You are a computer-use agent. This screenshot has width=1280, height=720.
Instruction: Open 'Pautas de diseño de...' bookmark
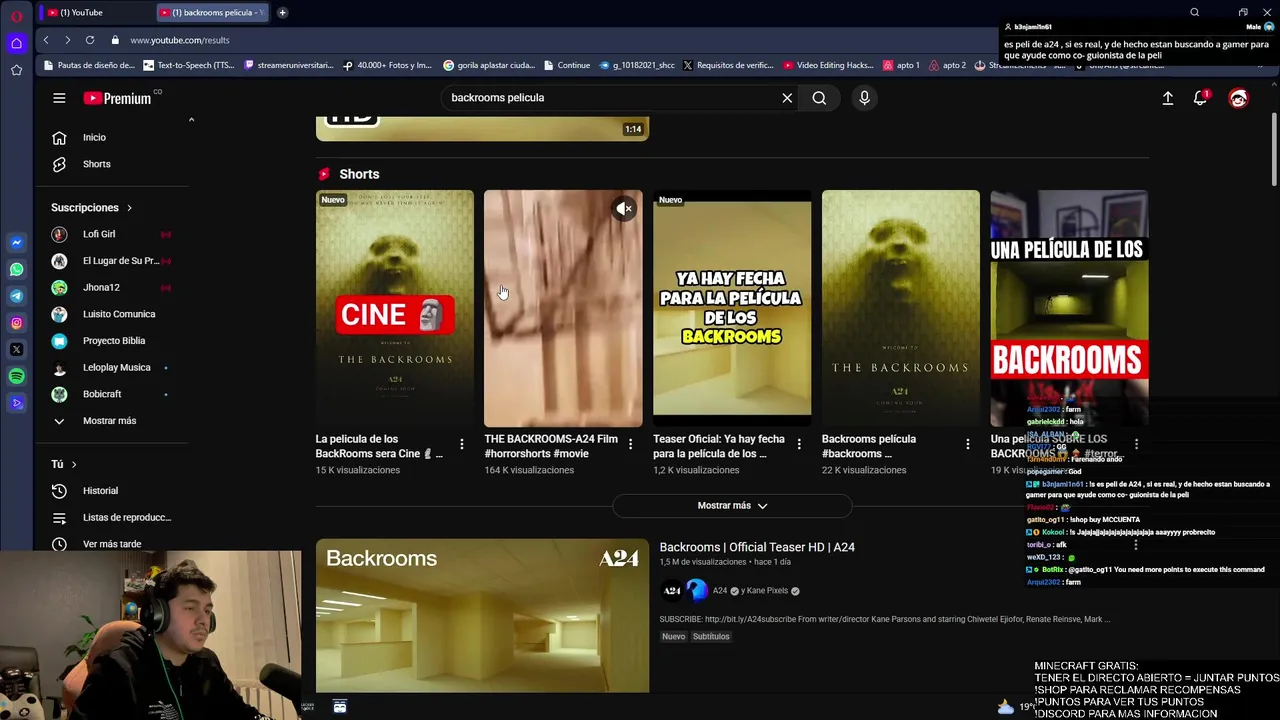[89, 65]
